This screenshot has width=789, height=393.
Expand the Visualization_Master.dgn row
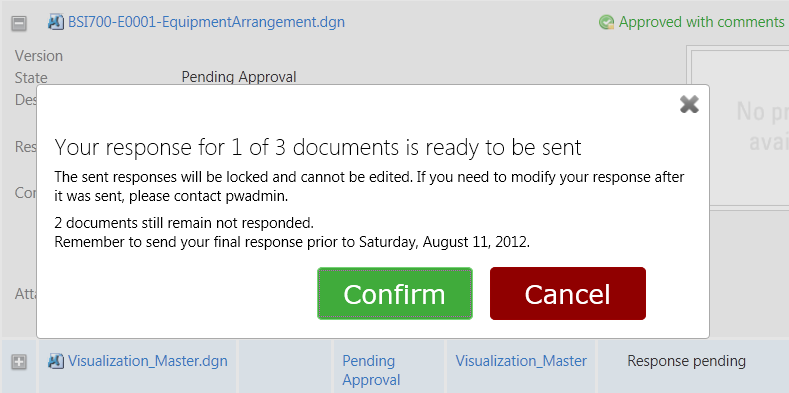(x=19, y=362)
